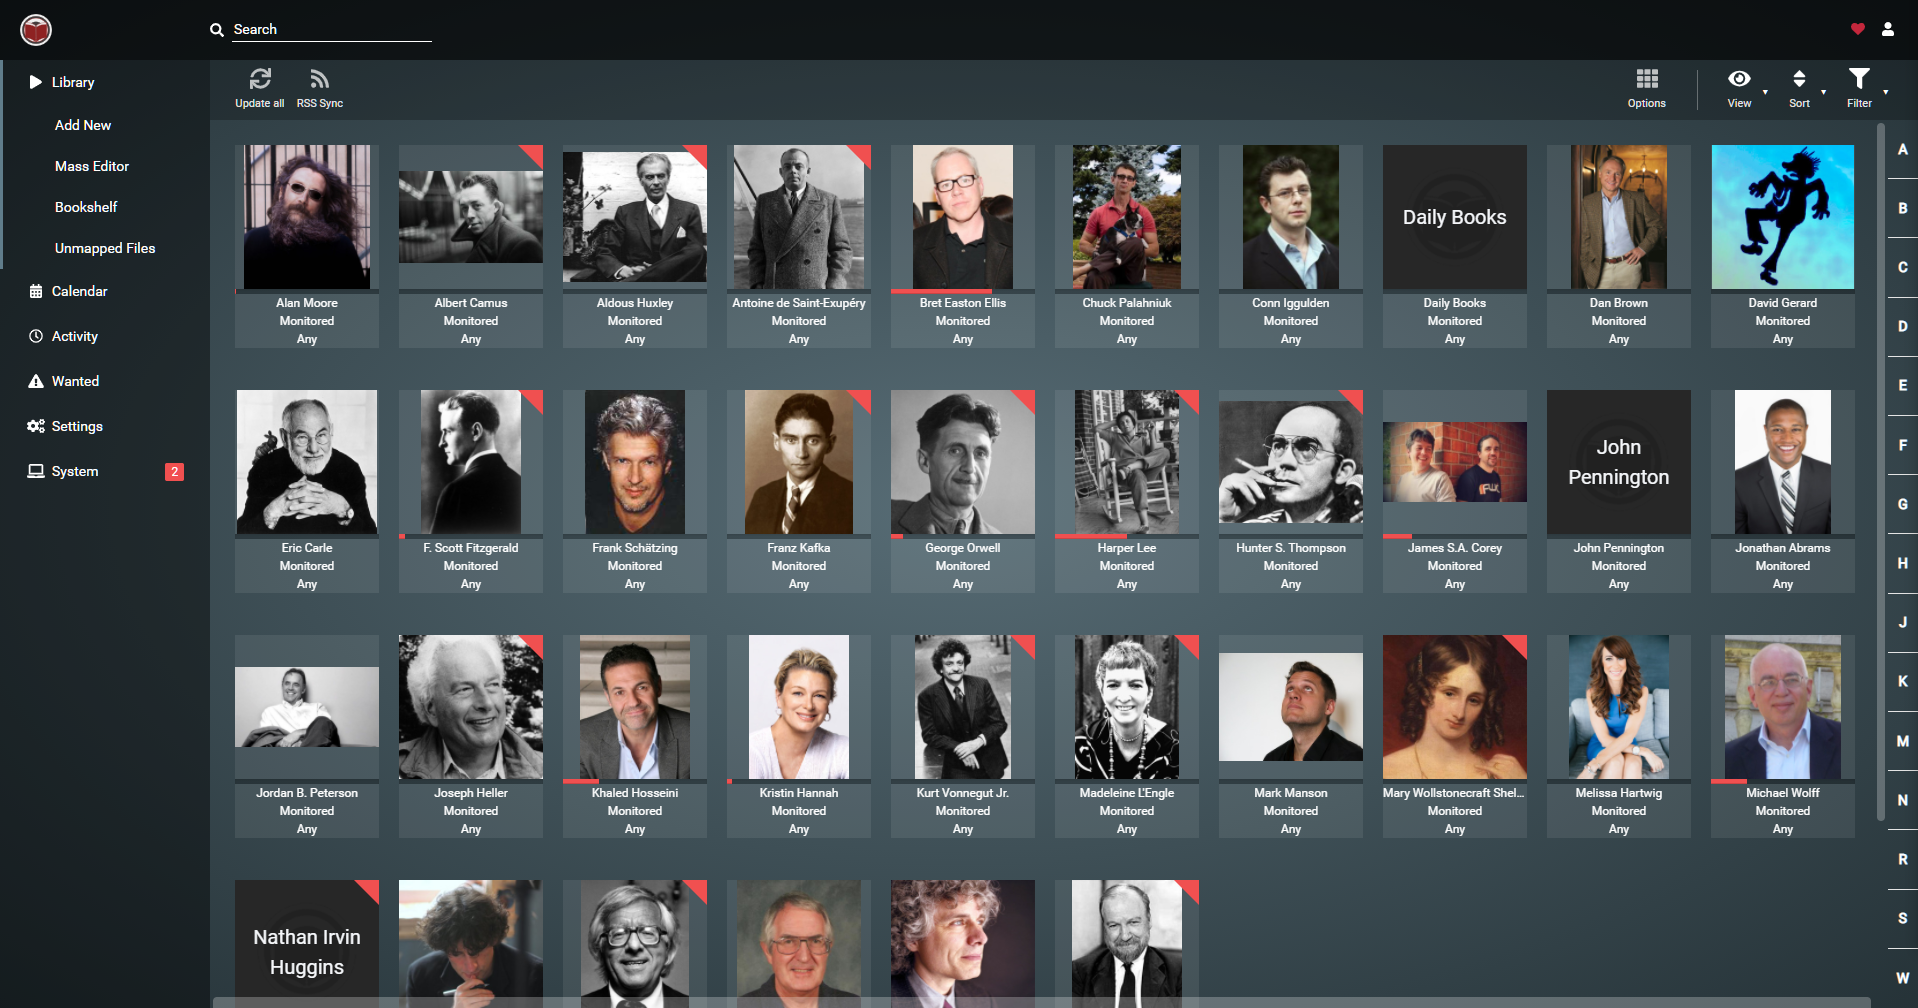Select Mass Editor in sidebar

(92, 166)
